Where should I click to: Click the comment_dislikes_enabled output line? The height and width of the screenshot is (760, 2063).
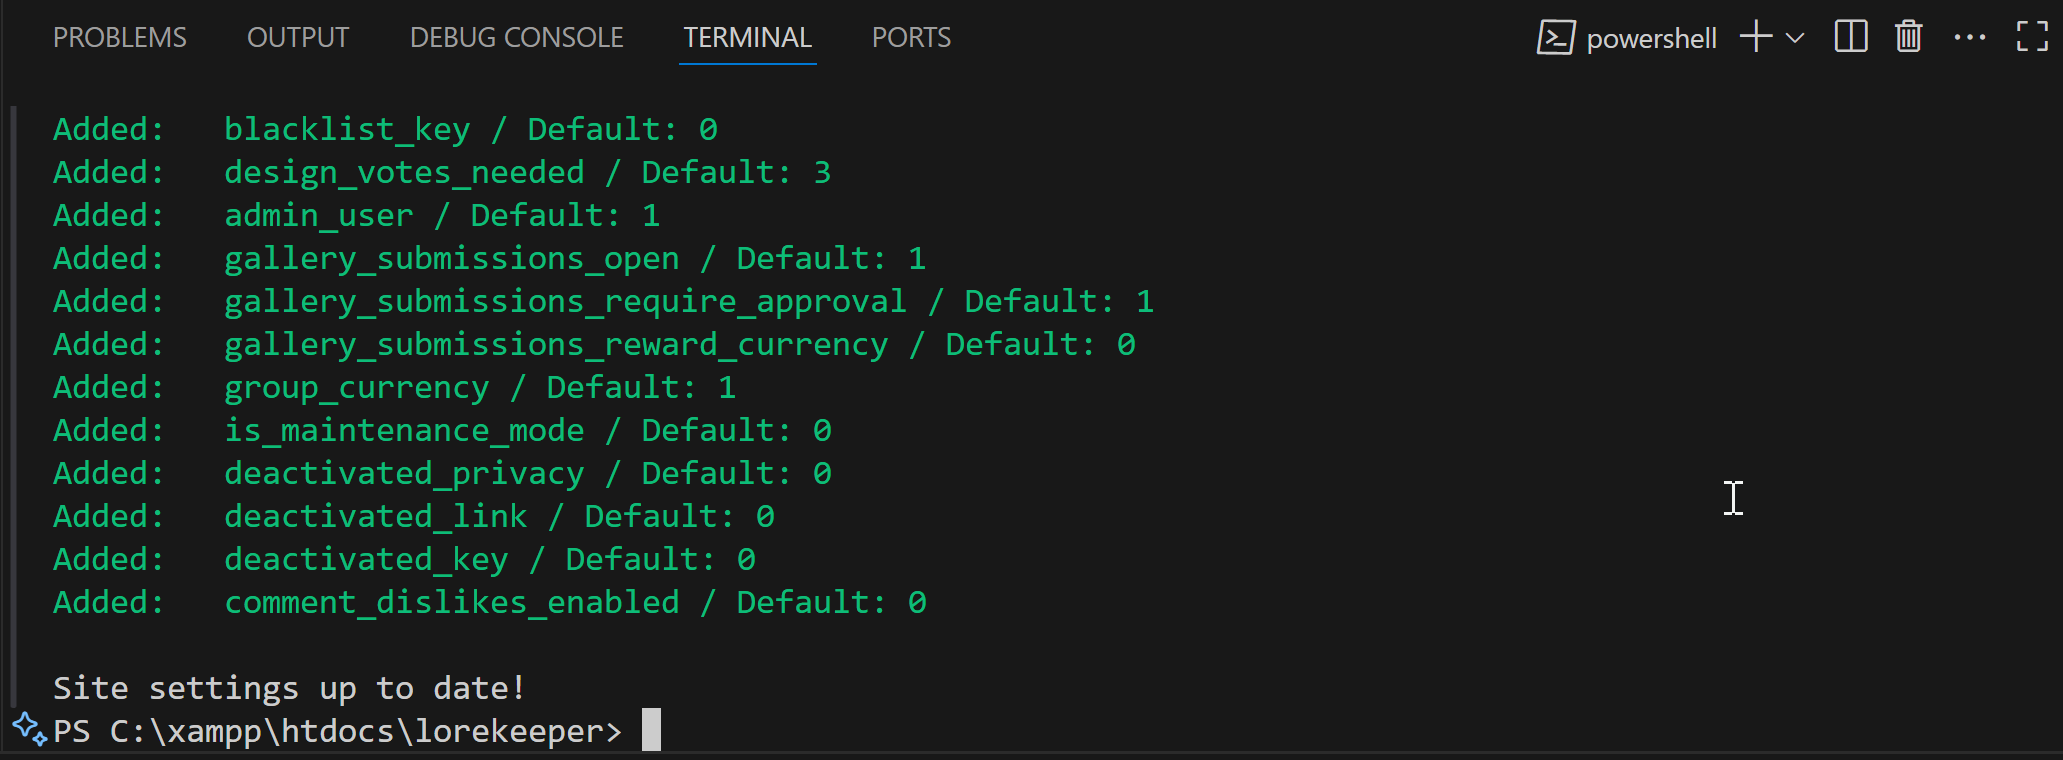pos(490,602)
